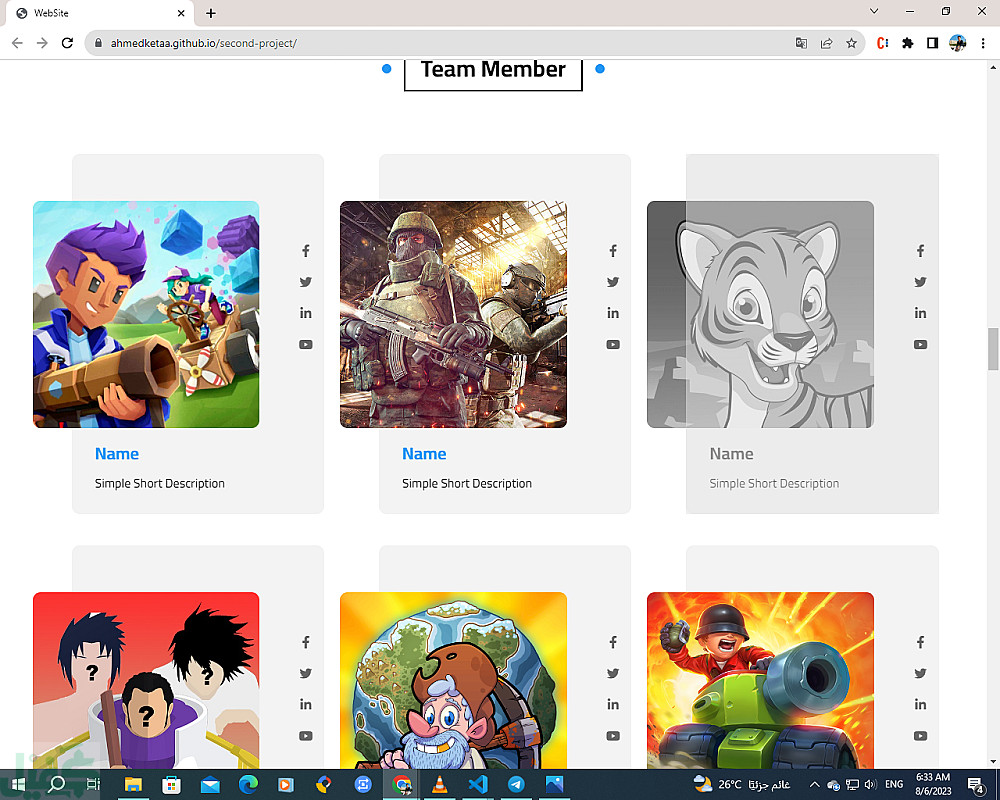Image resolution: width=1000 pixels, height=800 pixels.
Task: Bookmark this tab with star icon
Action: pos(851,43)
